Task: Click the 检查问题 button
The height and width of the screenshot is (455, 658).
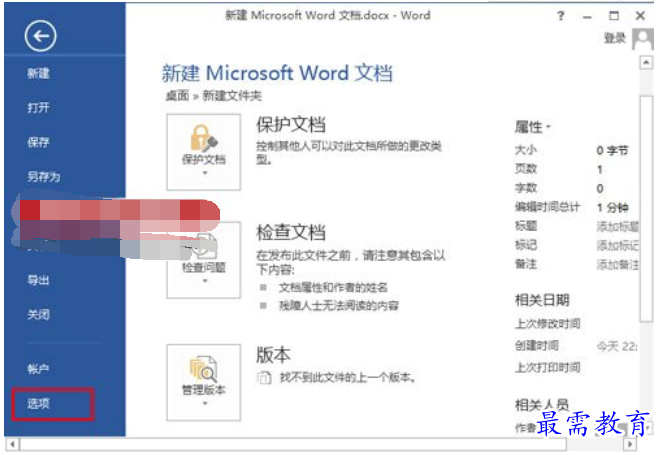Action: click(204, 260)
